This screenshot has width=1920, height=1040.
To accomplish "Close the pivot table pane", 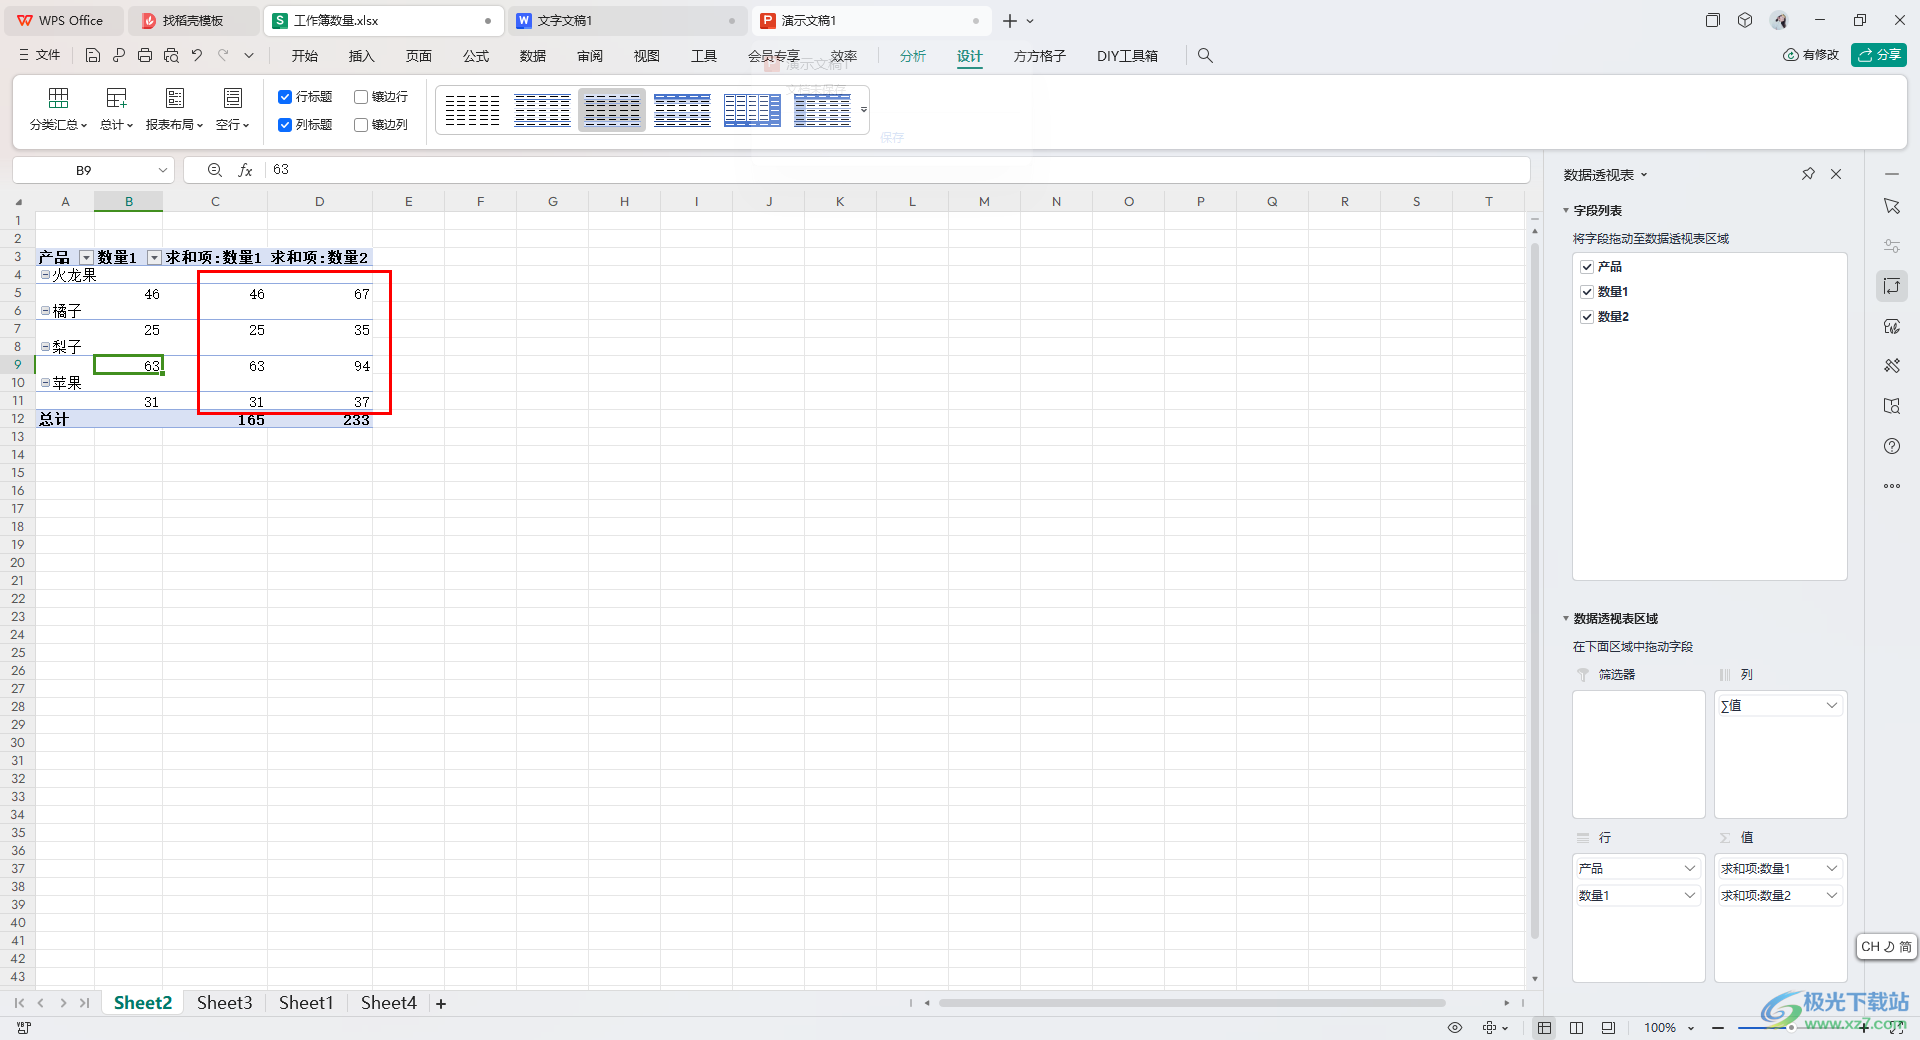I will [x=1836, y=174].
